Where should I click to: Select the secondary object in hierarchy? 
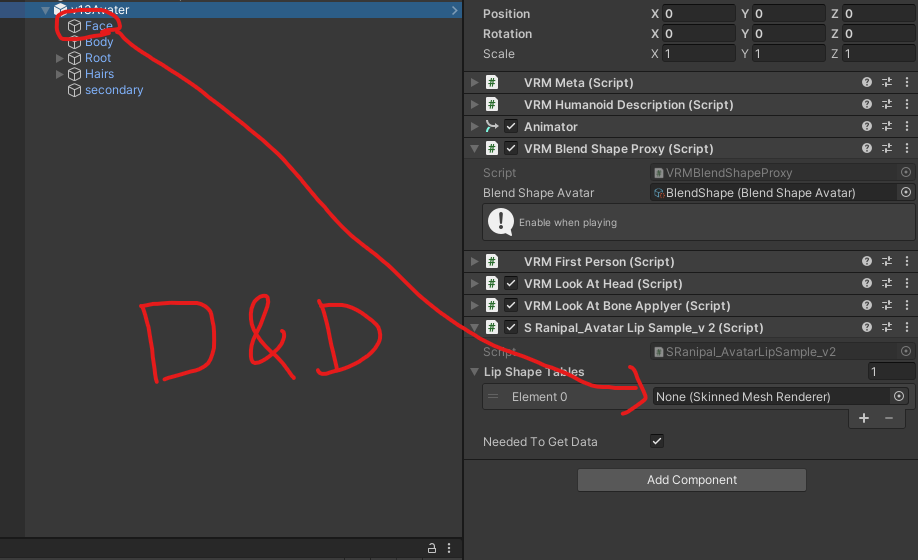point(114,90)
